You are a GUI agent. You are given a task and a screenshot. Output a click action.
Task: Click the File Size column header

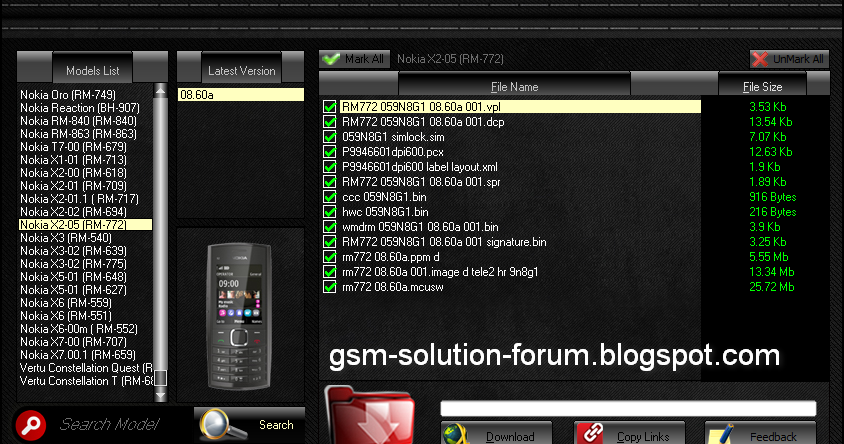[x=762, y=86]
